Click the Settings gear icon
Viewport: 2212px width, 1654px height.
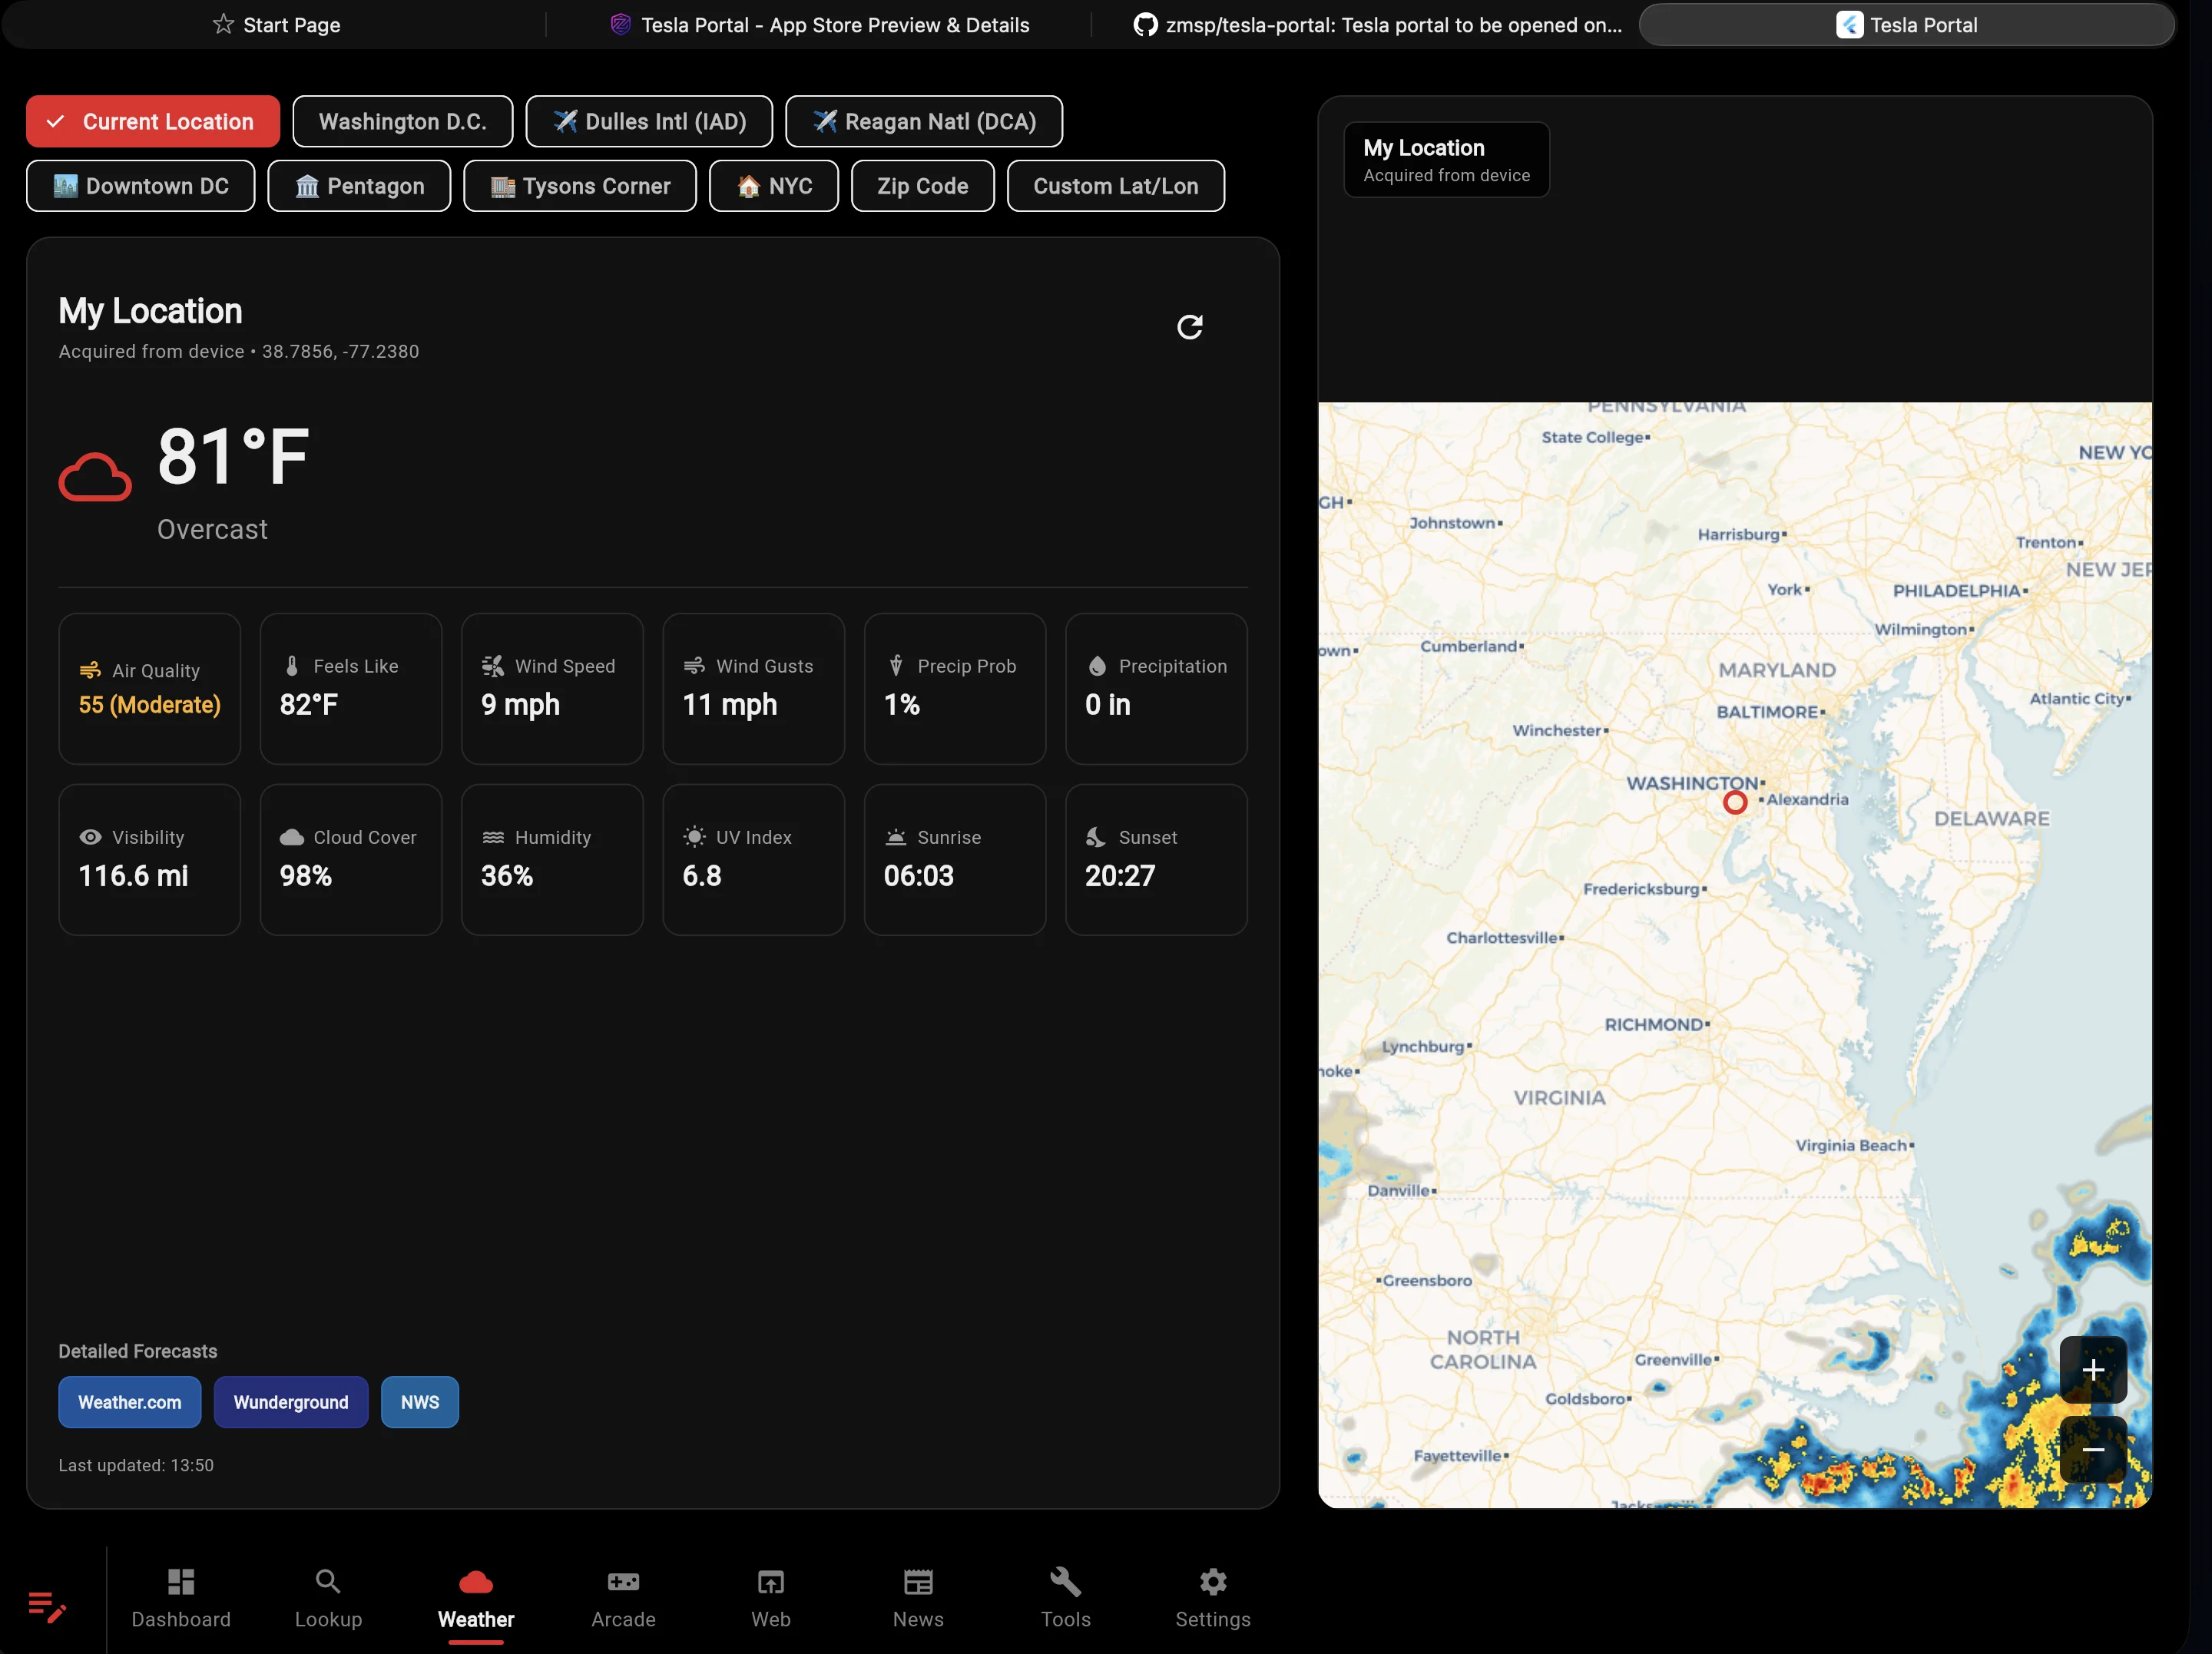click(1212, 1581)
